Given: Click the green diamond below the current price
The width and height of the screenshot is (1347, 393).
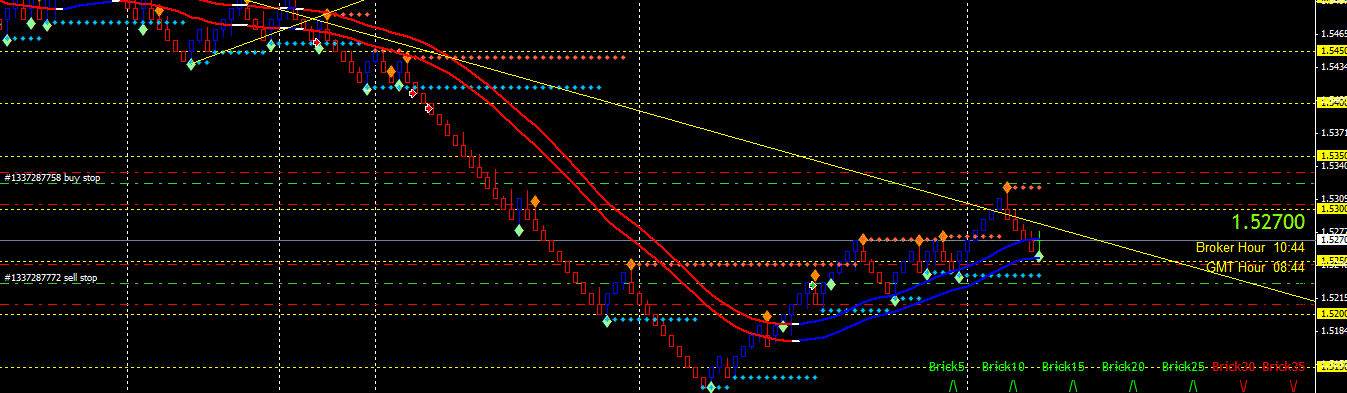Looking at the screenshot, I should tap(1039, 257).
